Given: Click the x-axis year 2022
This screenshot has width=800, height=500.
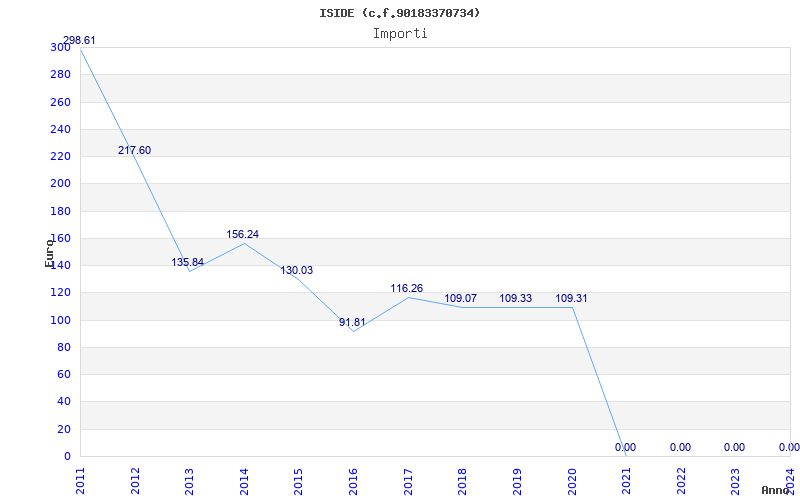Looking at the screenshot, I should tap(681, 482).
